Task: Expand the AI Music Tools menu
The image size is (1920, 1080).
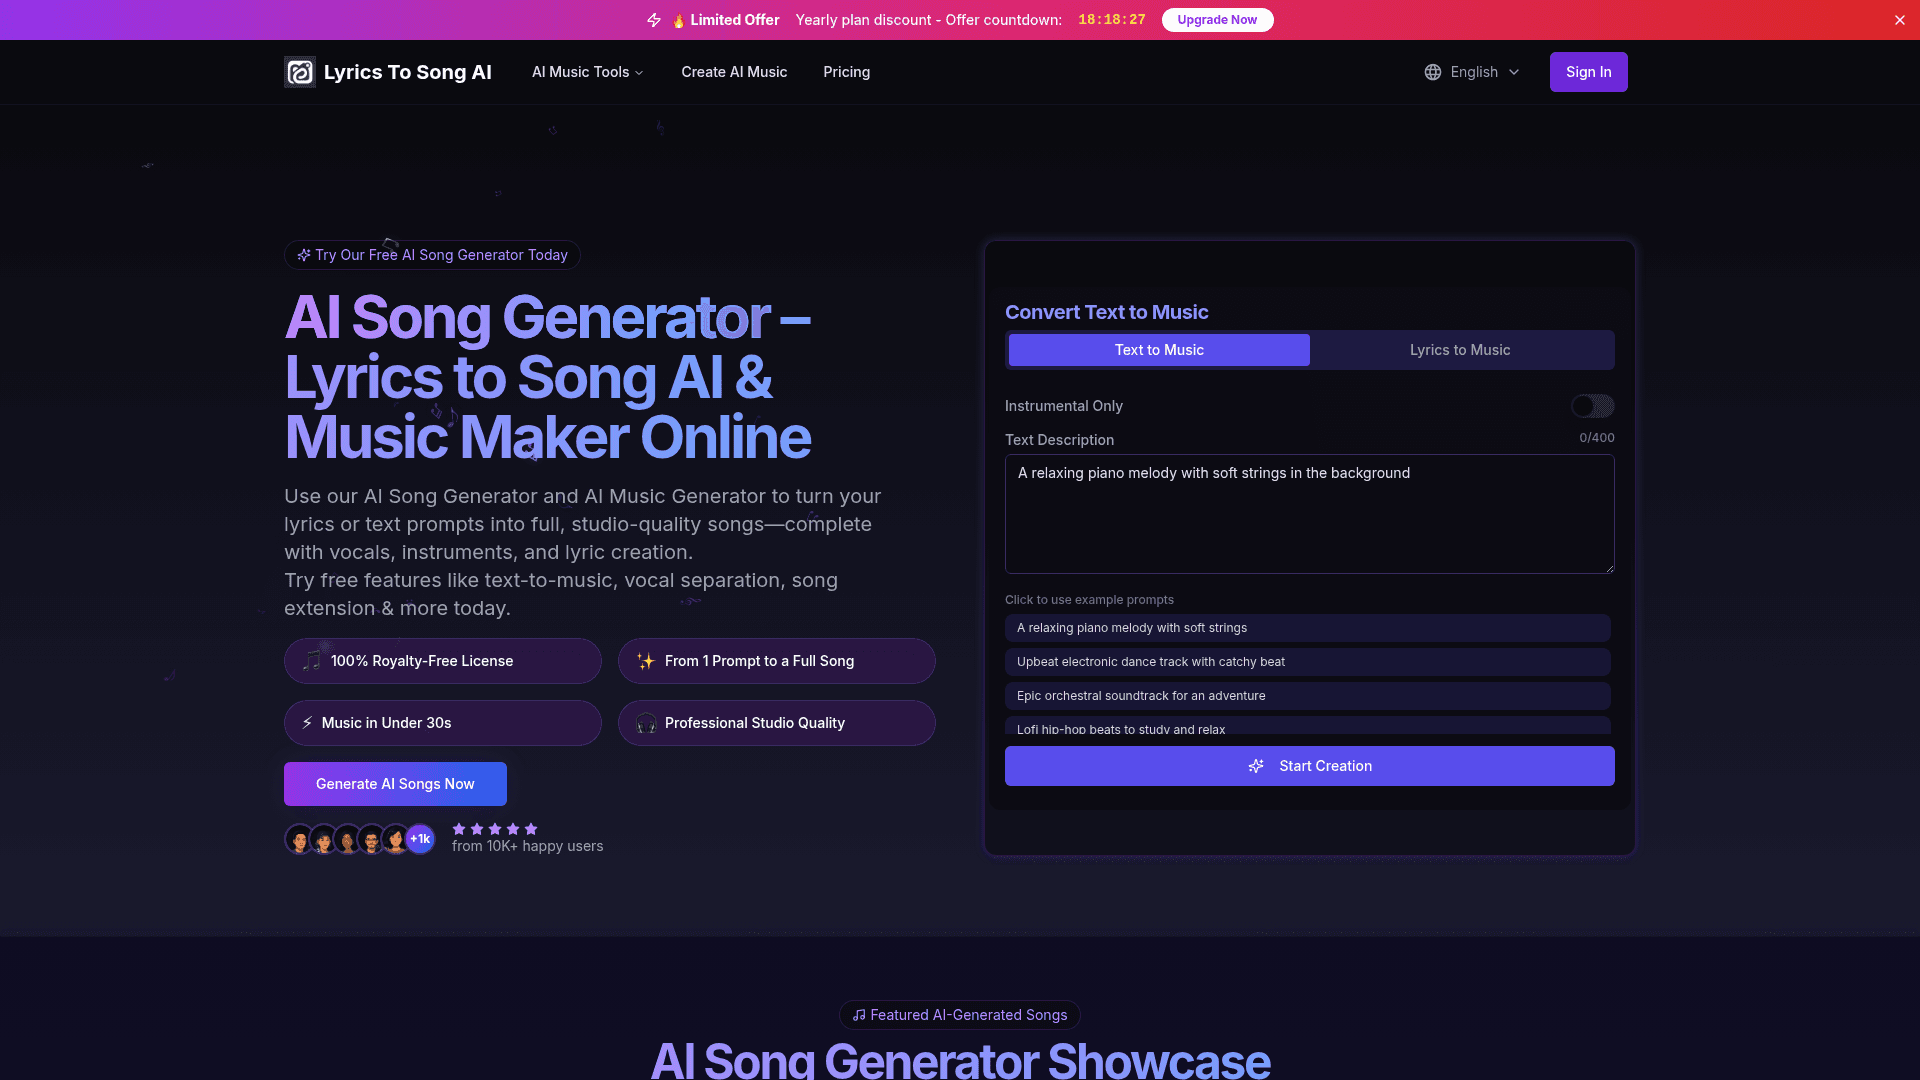Action: click(587, 72)
